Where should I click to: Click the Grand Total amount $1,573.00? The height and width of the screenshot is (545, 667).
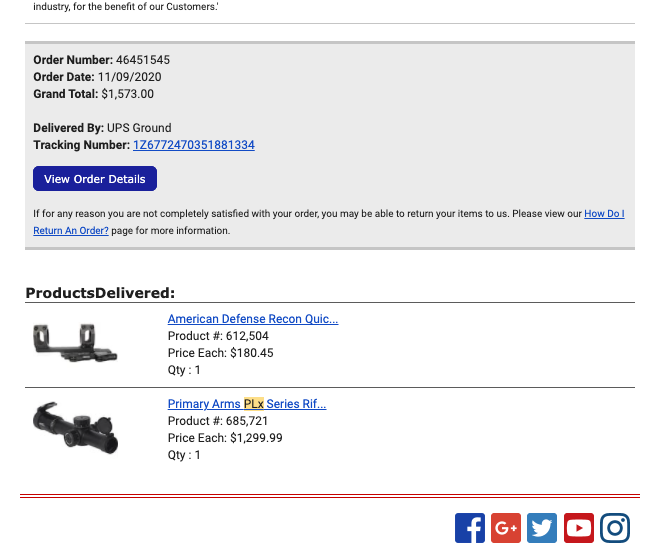pos(128,94)
